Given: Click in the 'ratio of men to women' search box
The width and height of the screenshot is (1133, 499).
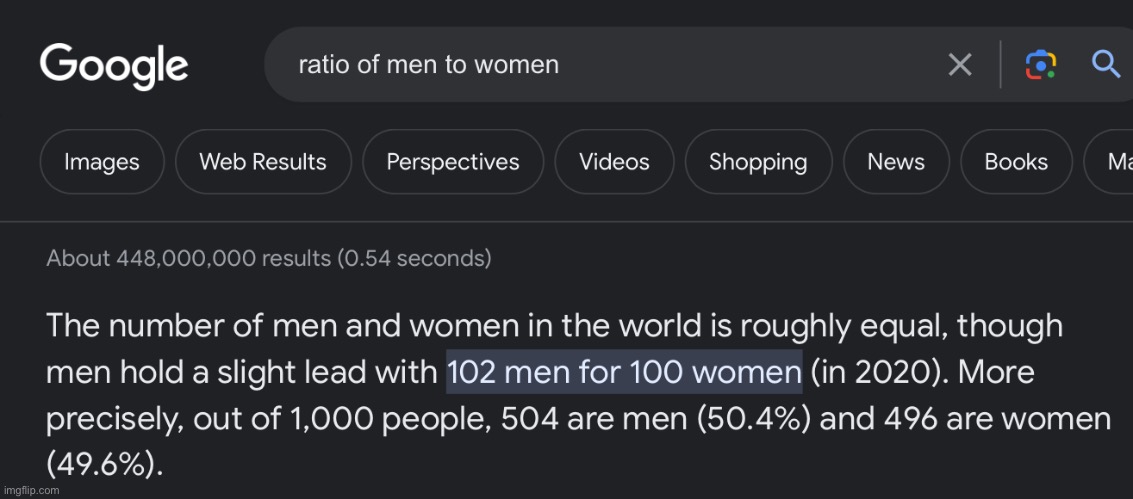Looking at the screenshot, I should click(600, 66).
